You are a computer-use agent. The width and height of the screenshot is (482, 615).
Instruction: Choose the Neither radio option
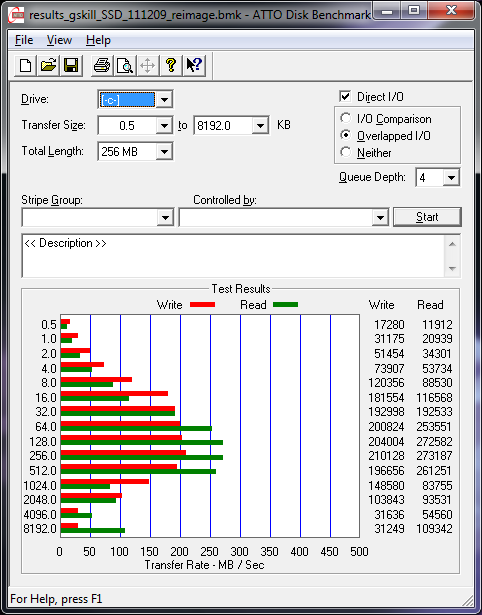coord(346,152)
